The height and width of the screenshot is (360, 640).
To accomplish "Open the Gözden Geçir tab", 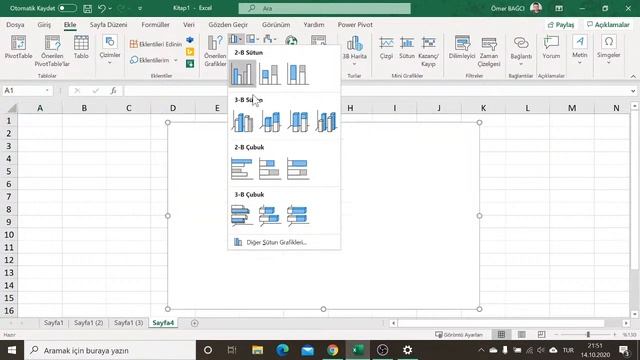I will 228,24.
